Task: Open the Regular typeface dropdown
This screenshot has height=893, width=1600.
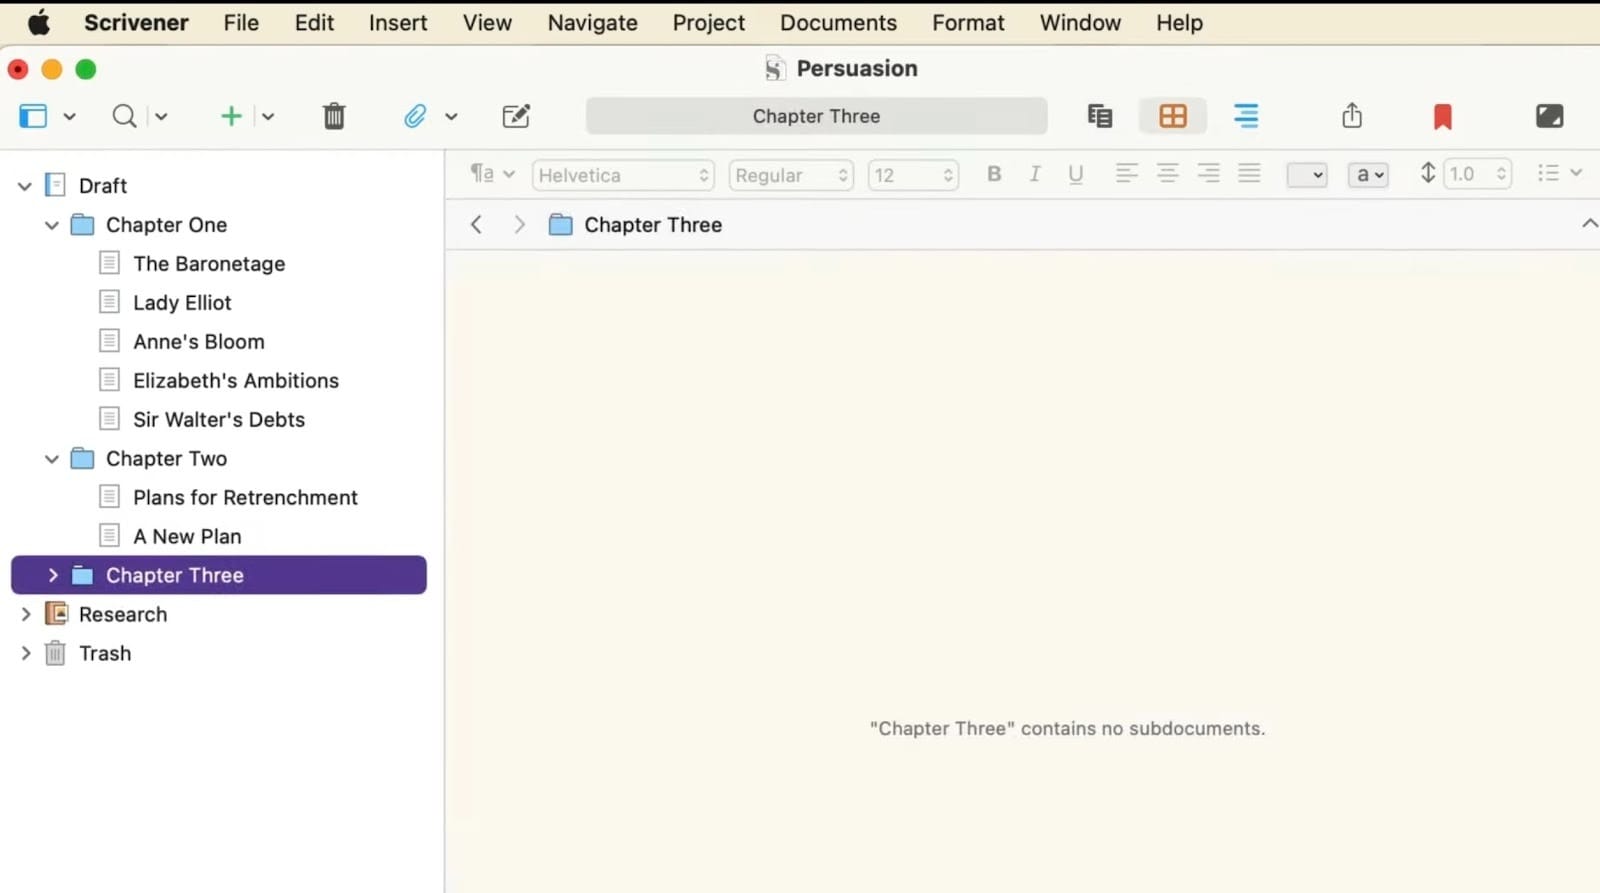Action: [791, 175]
